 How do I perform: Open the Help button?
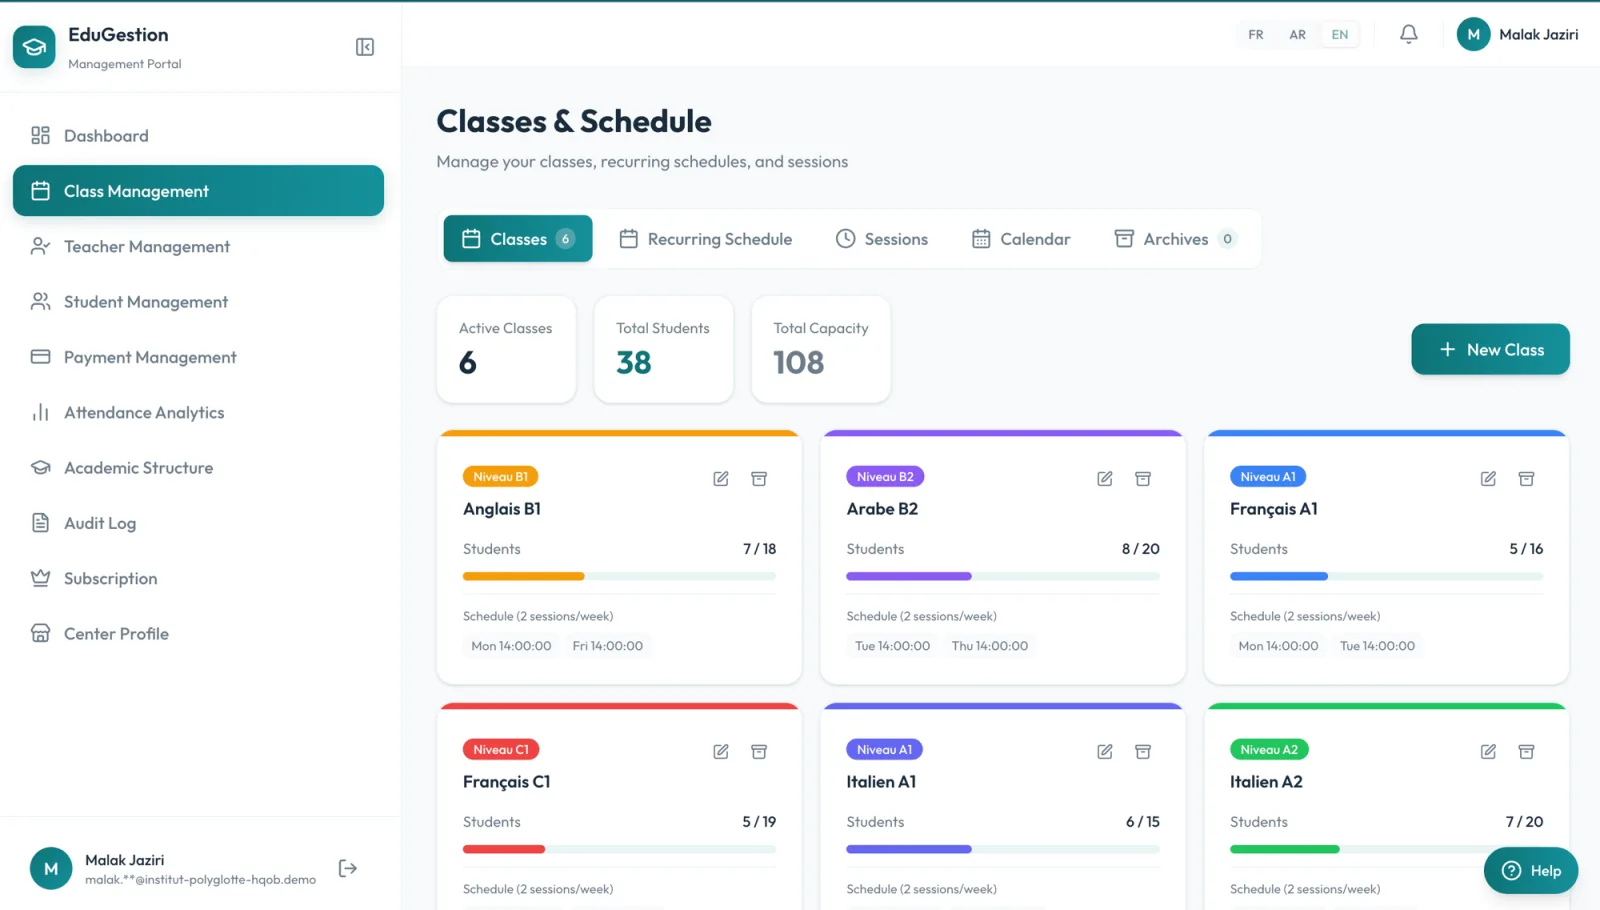pos(1531,871)
